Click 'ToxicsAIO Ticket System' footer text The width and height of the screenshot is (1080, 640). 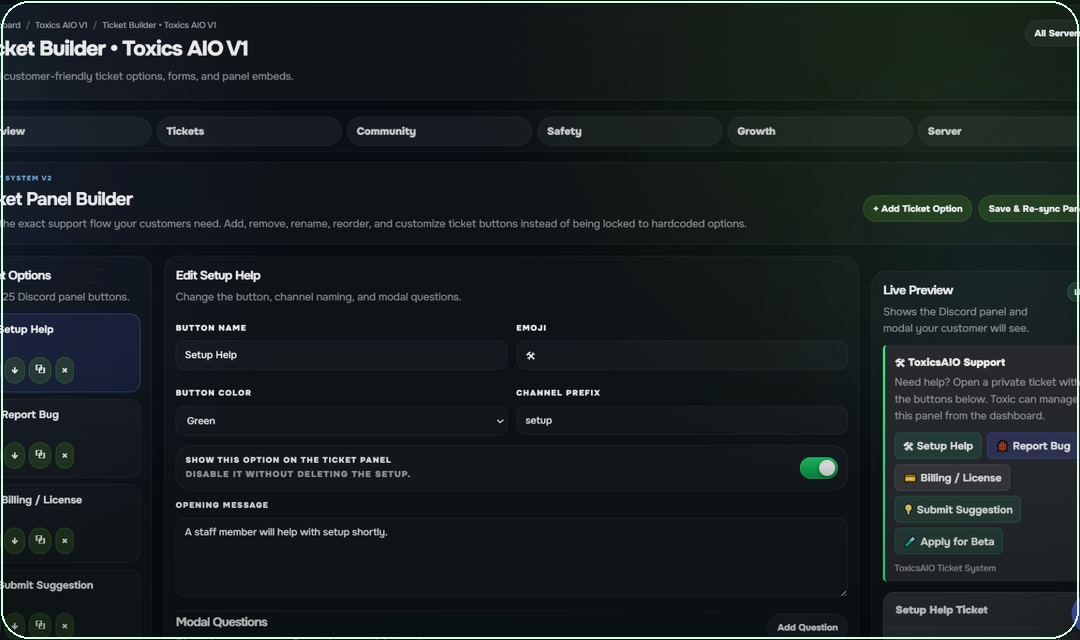945,568
